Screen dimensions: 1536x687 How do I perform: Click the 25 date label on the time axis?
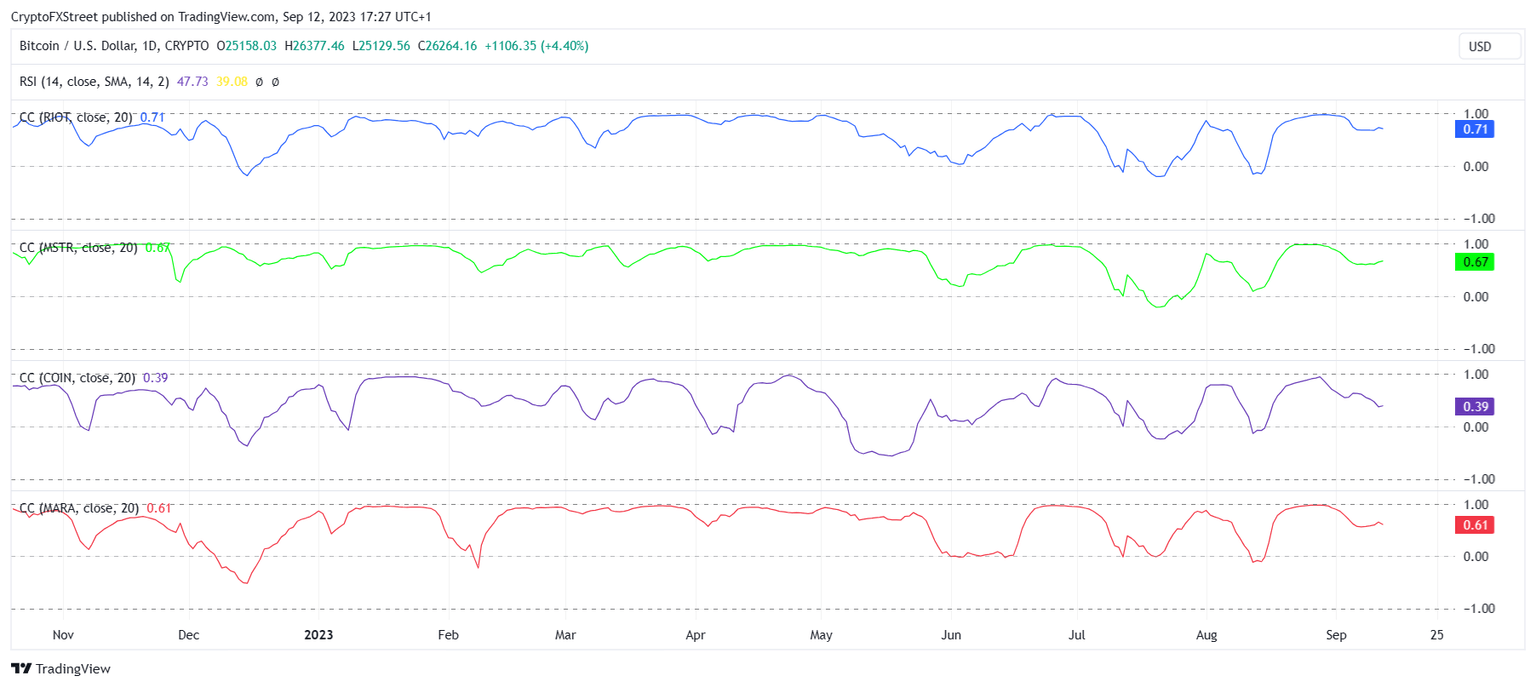(1437, 635)
